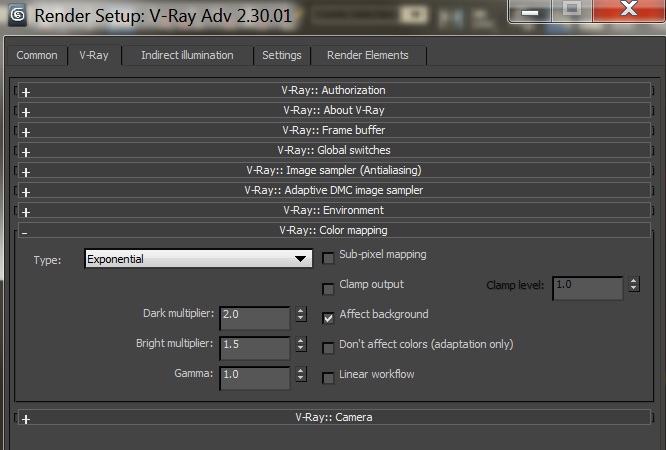Viewport: 666px width, 450px height.
Task: Enable Clamp output checkbox
Action: (x=328, y=289)
